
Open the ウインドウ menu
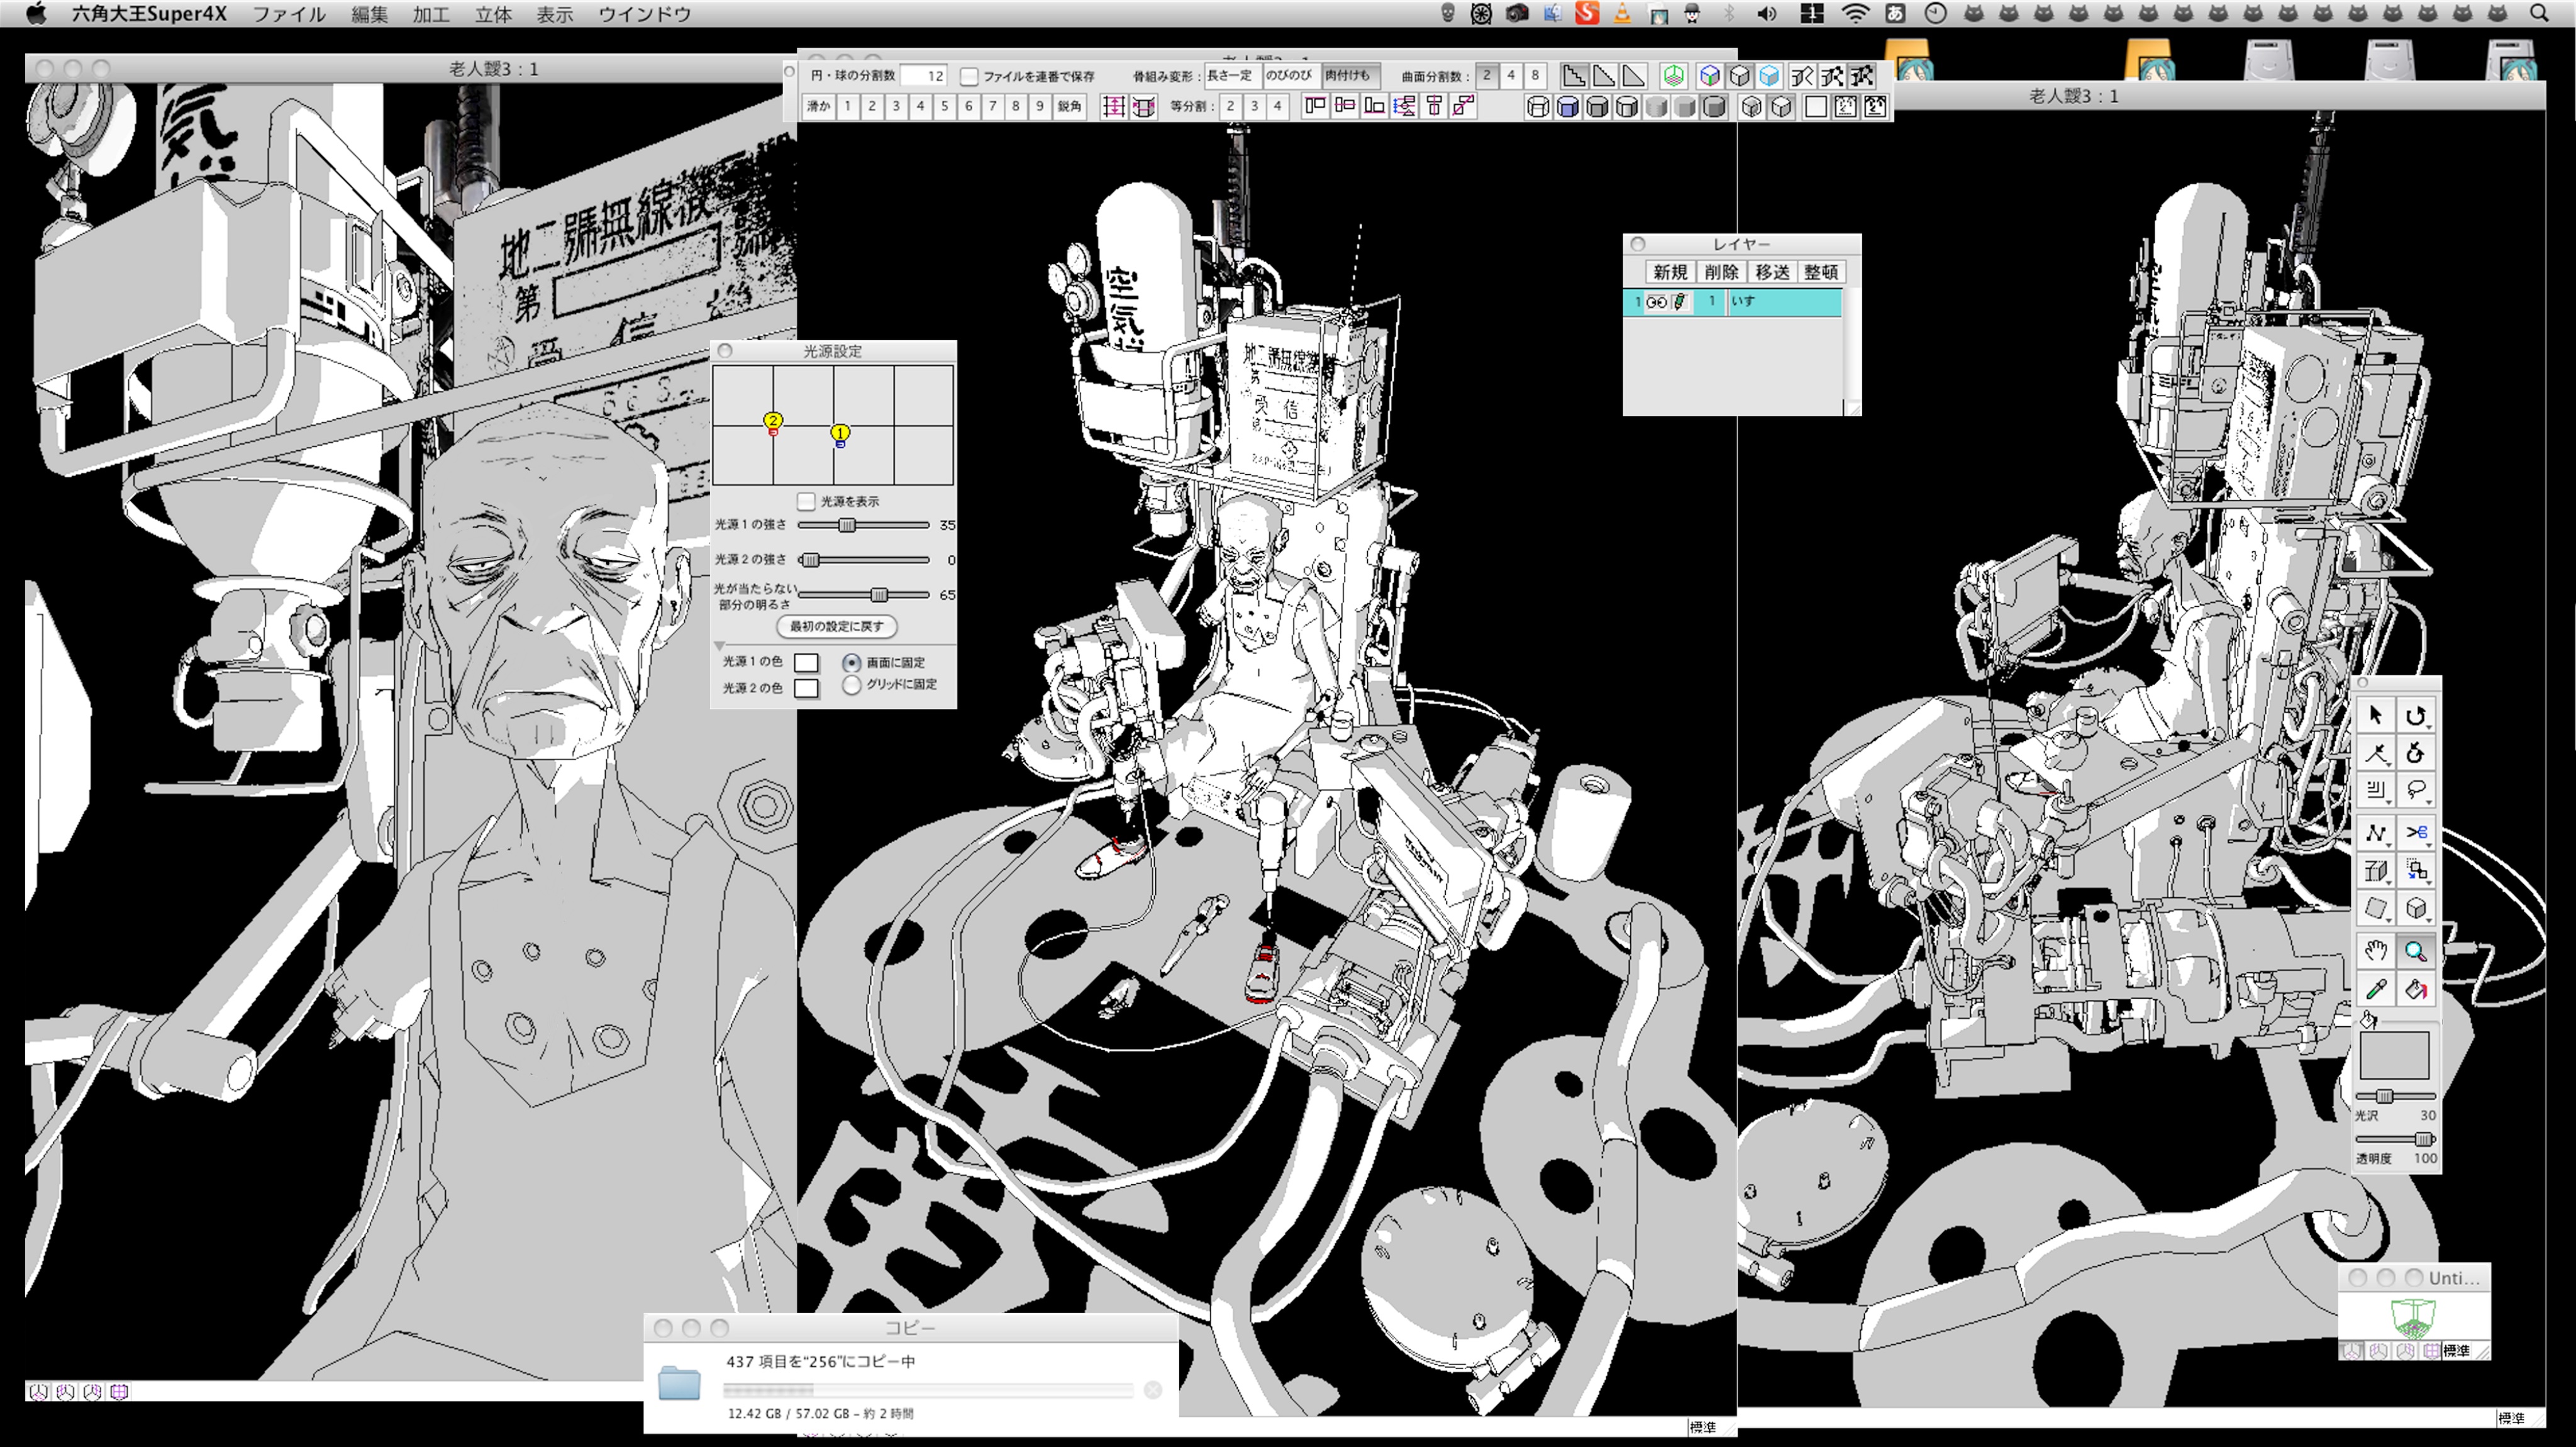click(x=645, y=14)
